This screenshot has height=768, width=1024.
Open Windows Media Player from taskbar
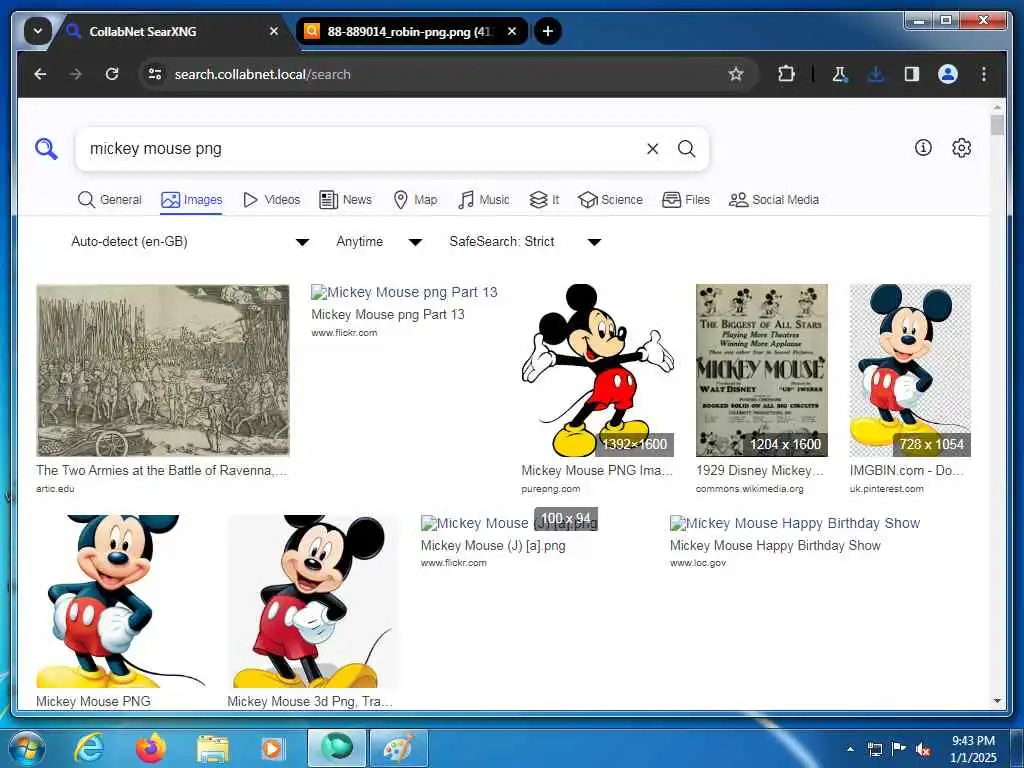click(x=272, y=748)
